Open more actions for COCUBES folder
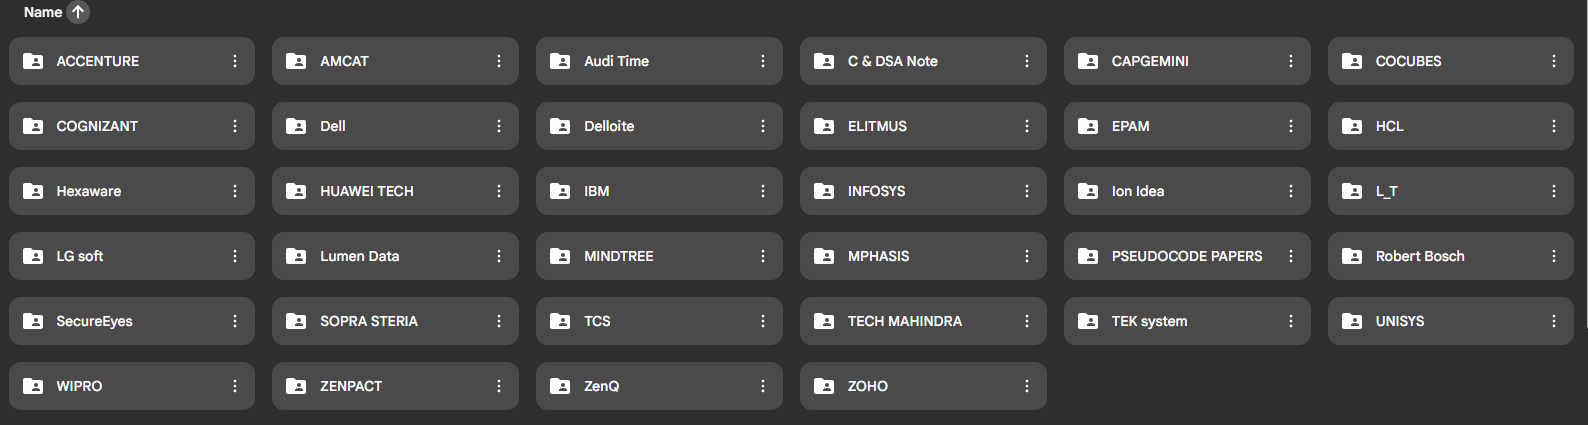Image resolution: width=1588 pixels, height=425 pixels. pyautogui.click(x=1554, y=61)
